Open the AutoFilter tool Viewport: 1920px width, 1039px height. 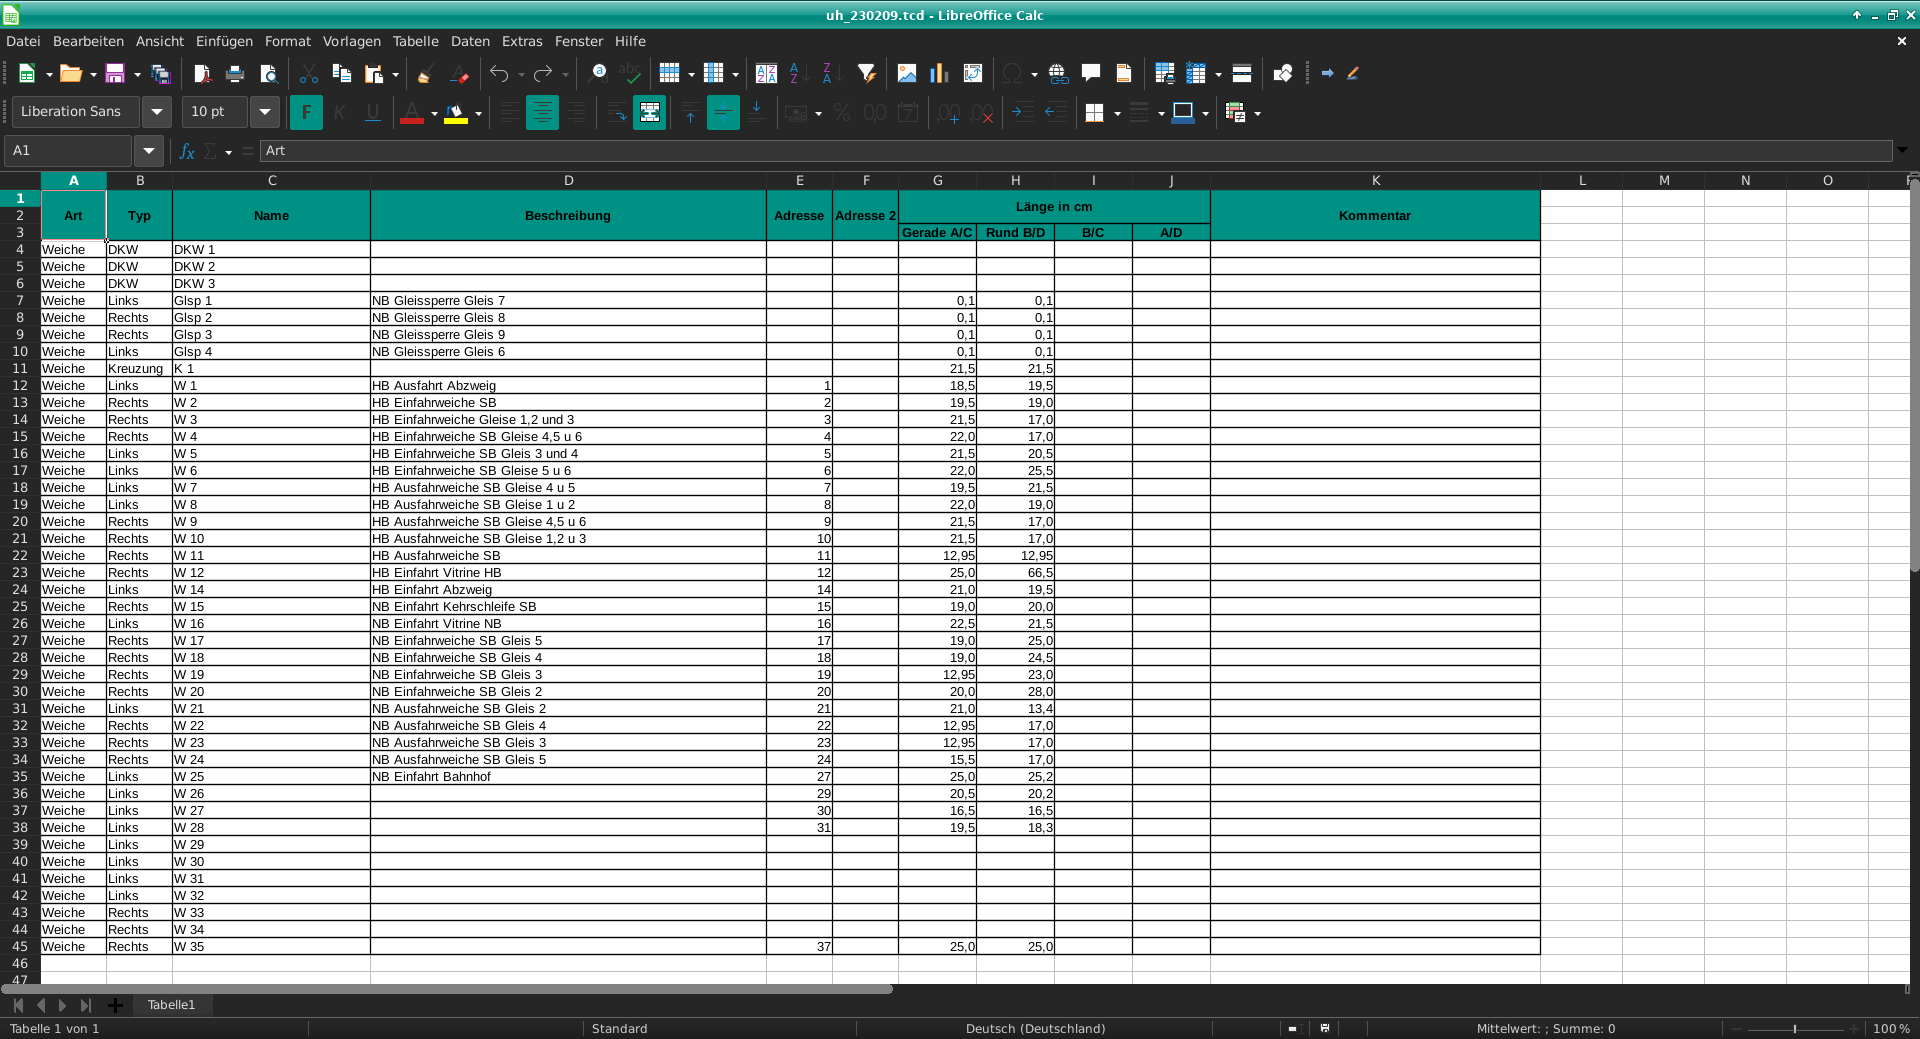(867, 74)
